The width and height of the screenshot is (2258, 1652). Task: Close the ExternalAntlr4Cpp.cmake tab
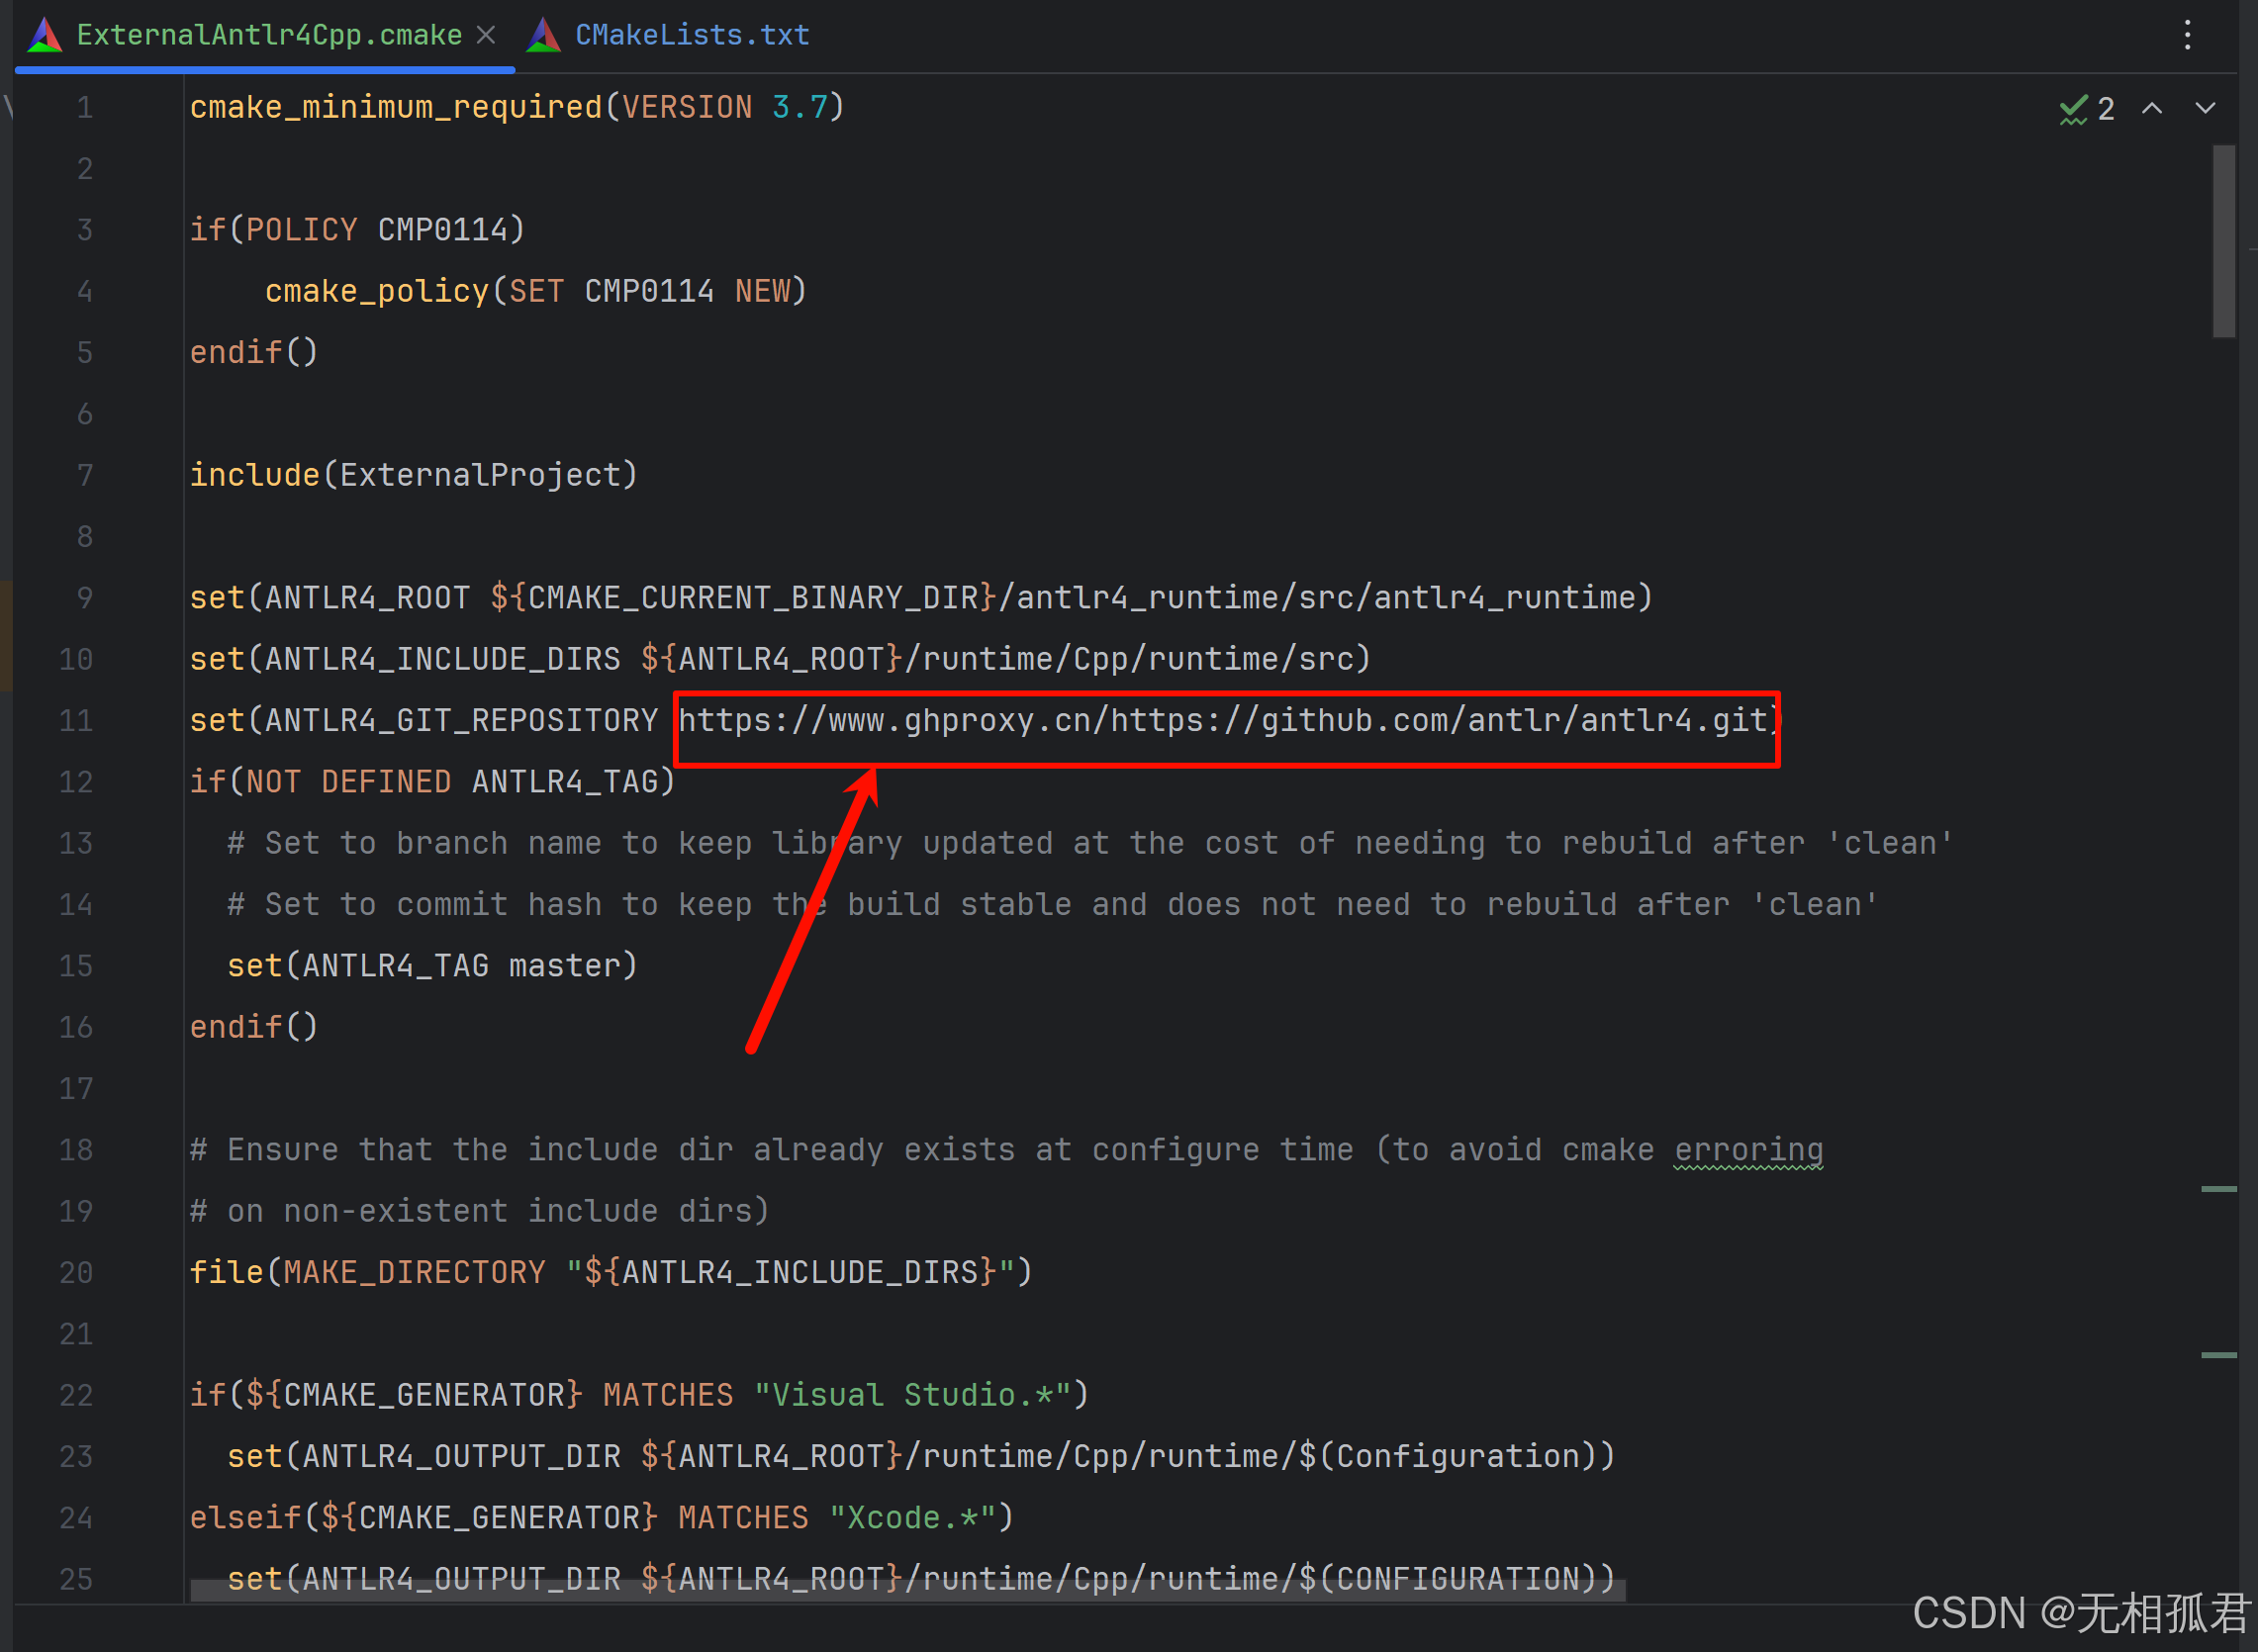(487, 34)
